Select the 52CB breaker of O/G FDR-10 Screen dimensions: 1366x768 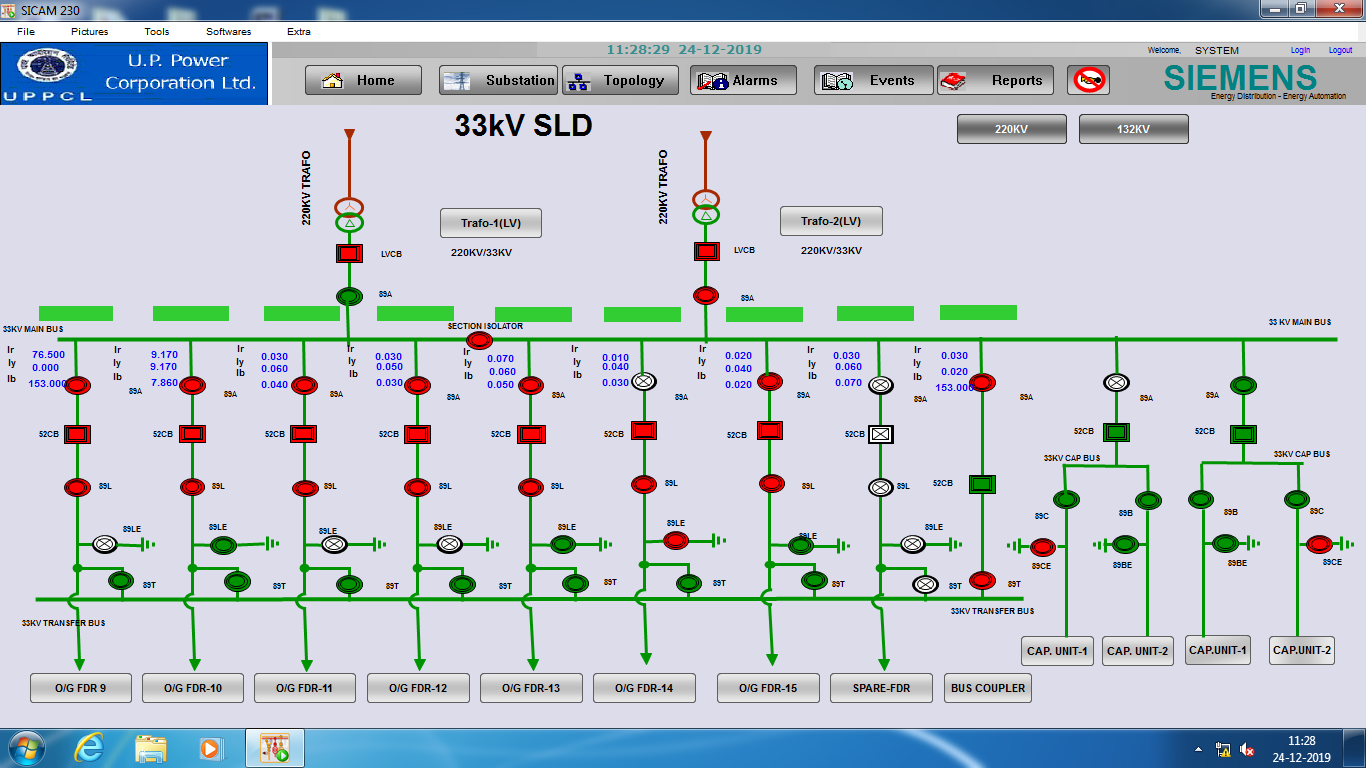pyautogui.click(x=192, y=435)
